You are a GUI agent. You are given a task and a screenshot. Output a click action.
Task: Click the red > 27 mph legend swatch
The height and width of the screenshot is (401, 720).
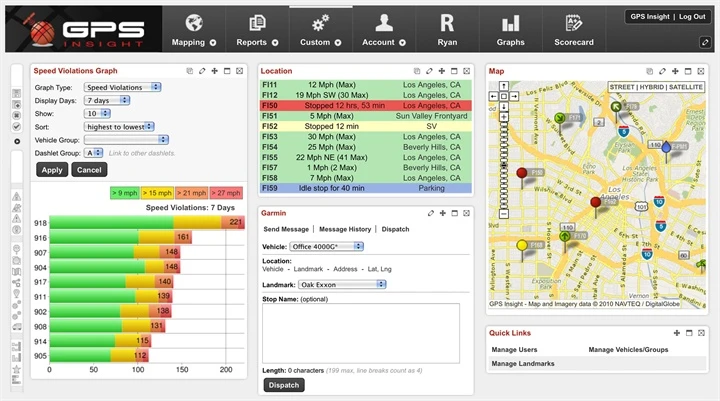(x=226, y=193)
